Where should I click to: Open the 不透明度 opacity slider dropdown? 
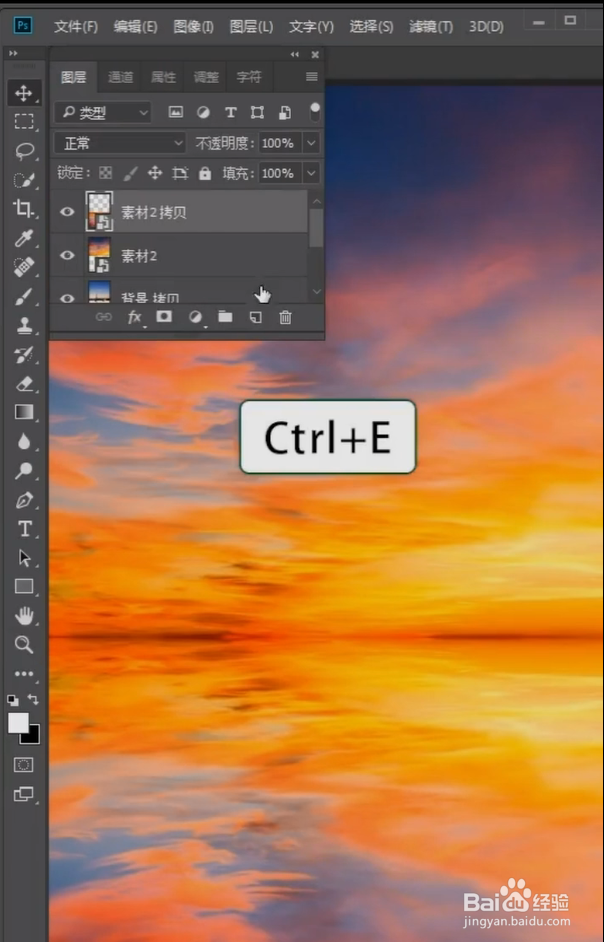(x=311, y=143)
